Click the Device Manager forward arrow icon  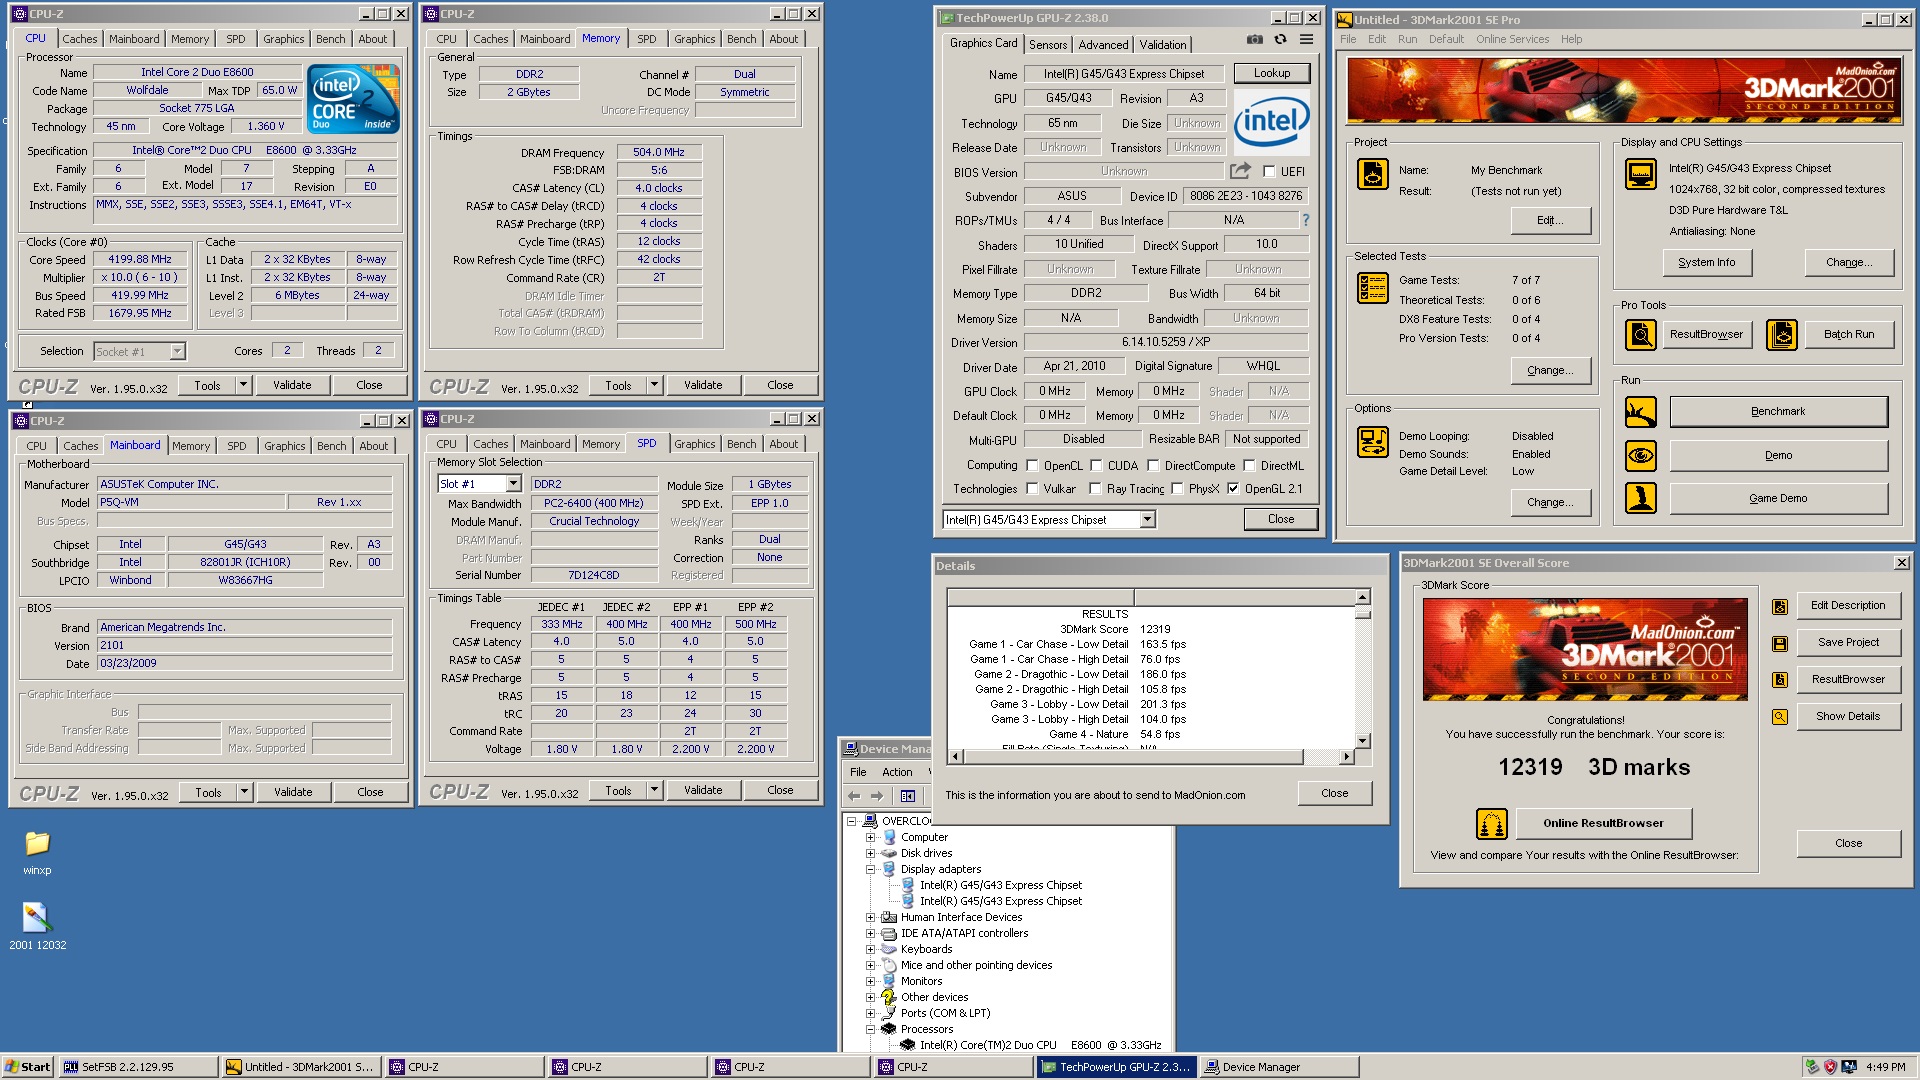coord(877,796)
